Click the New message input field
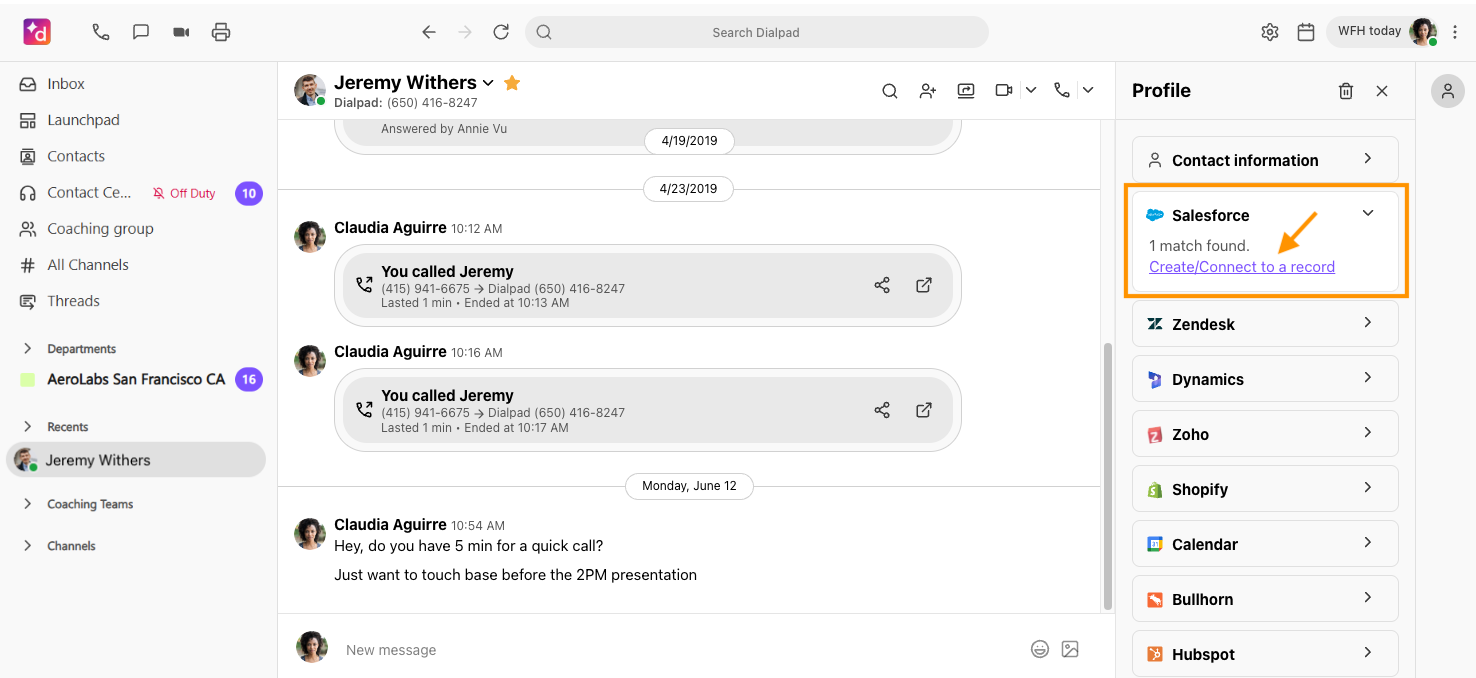This screenshot has height=678, width=1476. (680, 649)
